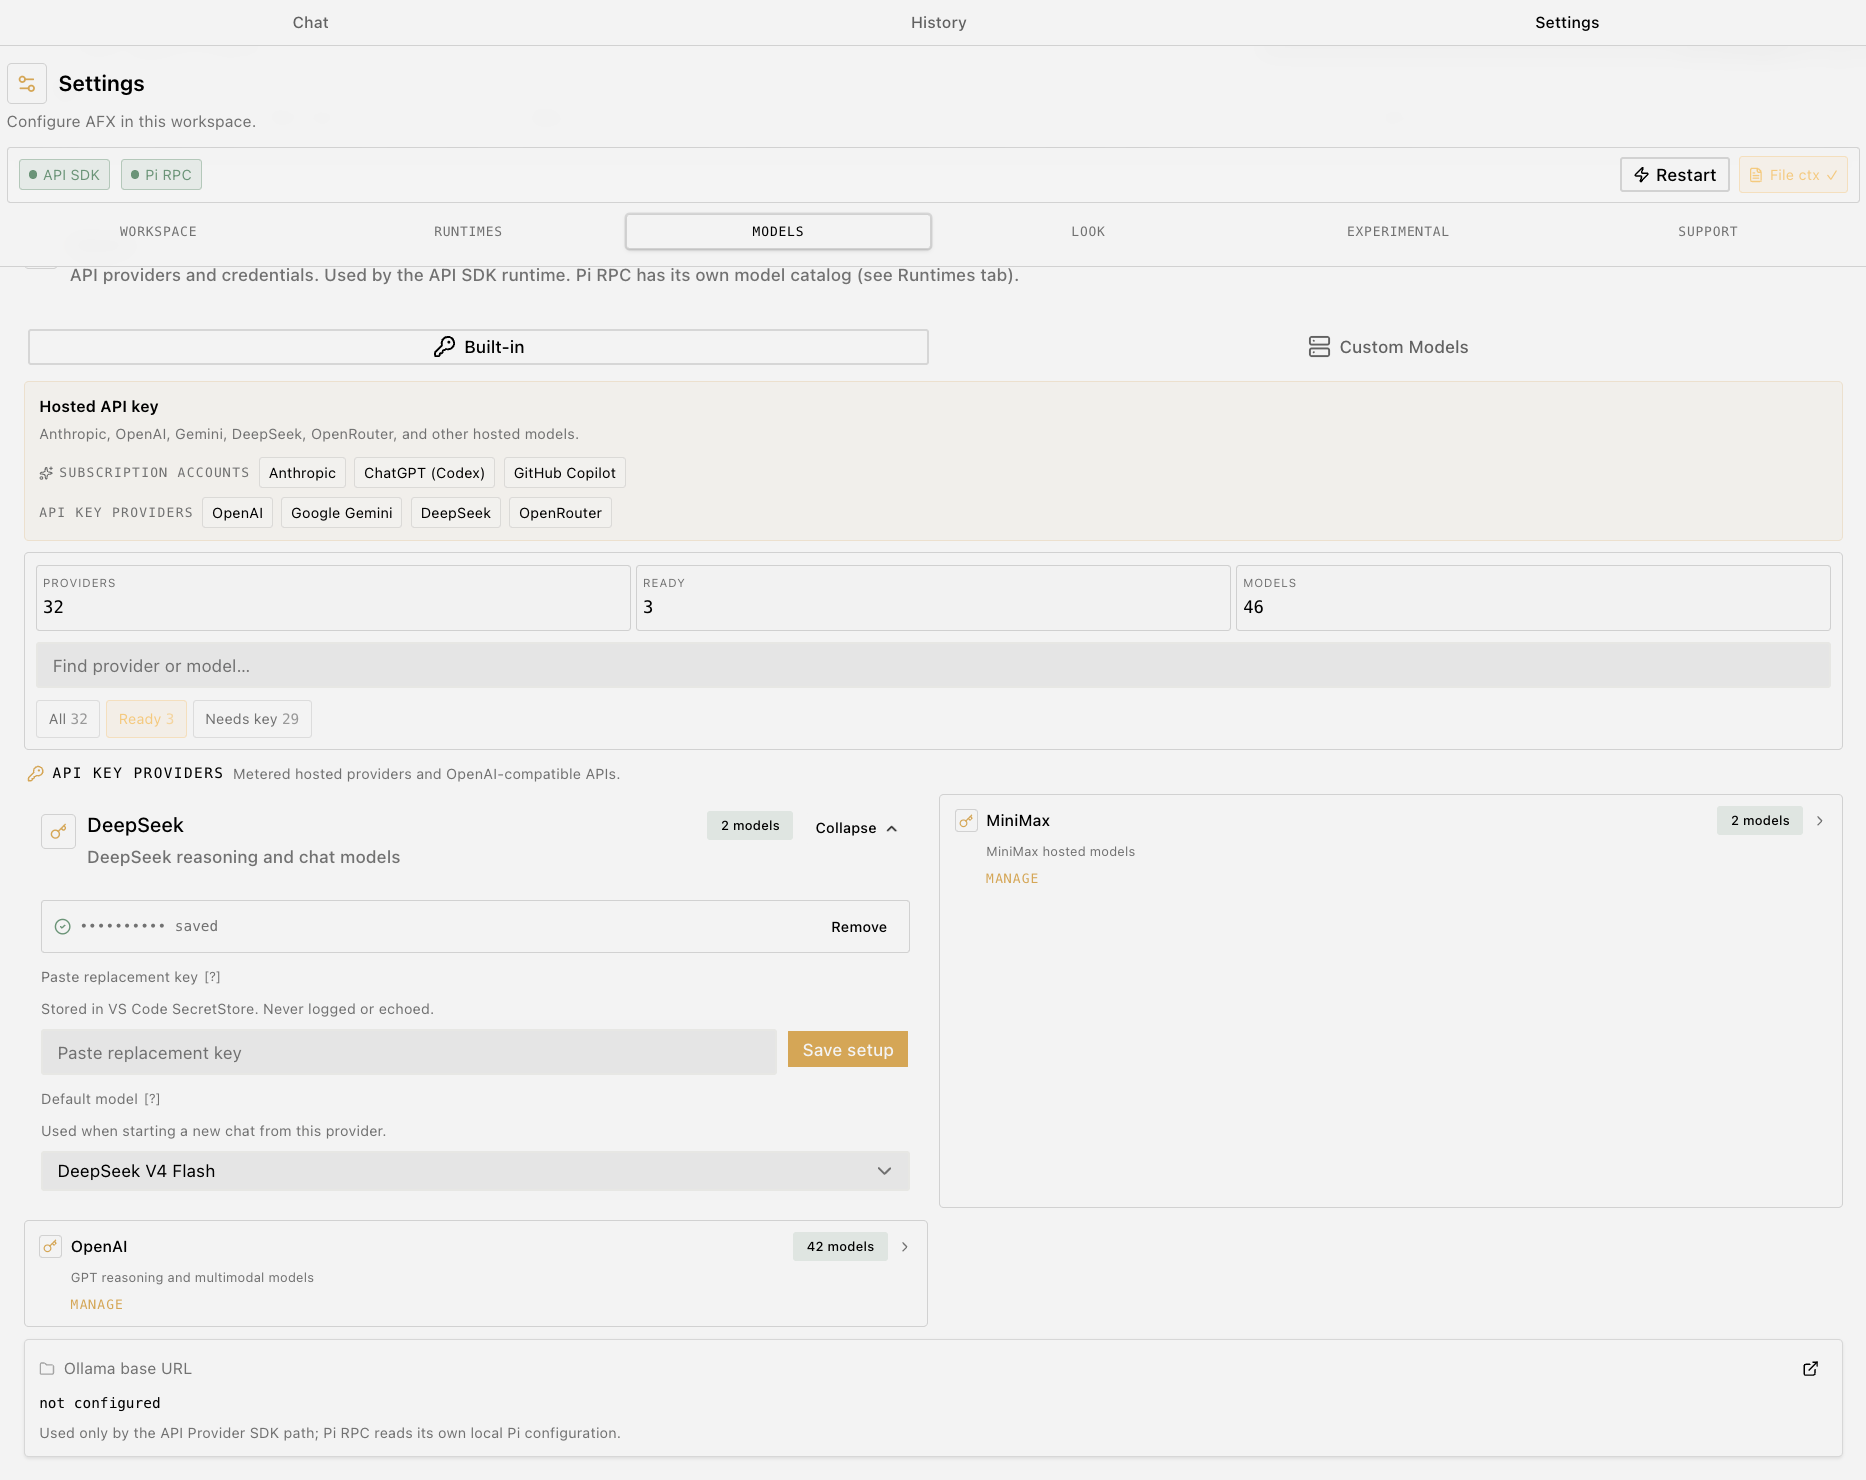Click the saved key checkmark icon

tap(62, 927)
